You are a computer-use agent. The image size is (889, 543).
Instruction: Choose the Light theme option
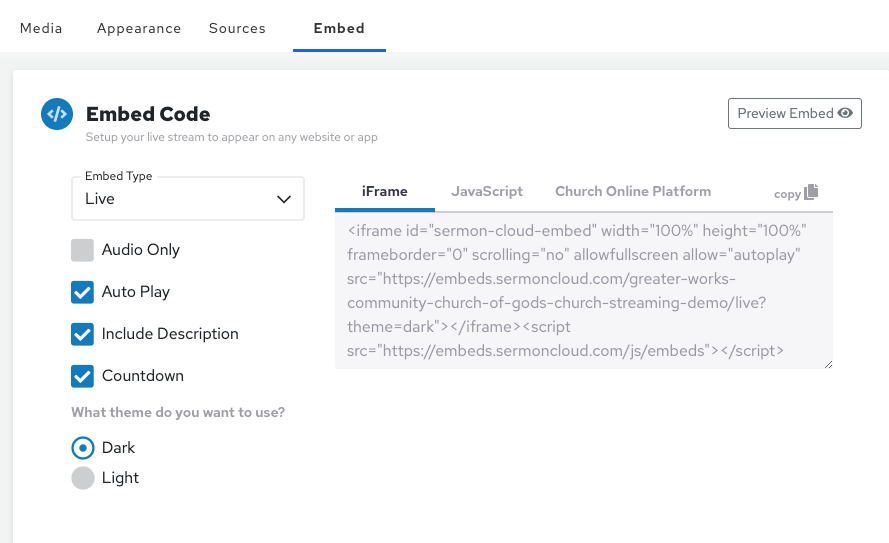coord(83,478)
